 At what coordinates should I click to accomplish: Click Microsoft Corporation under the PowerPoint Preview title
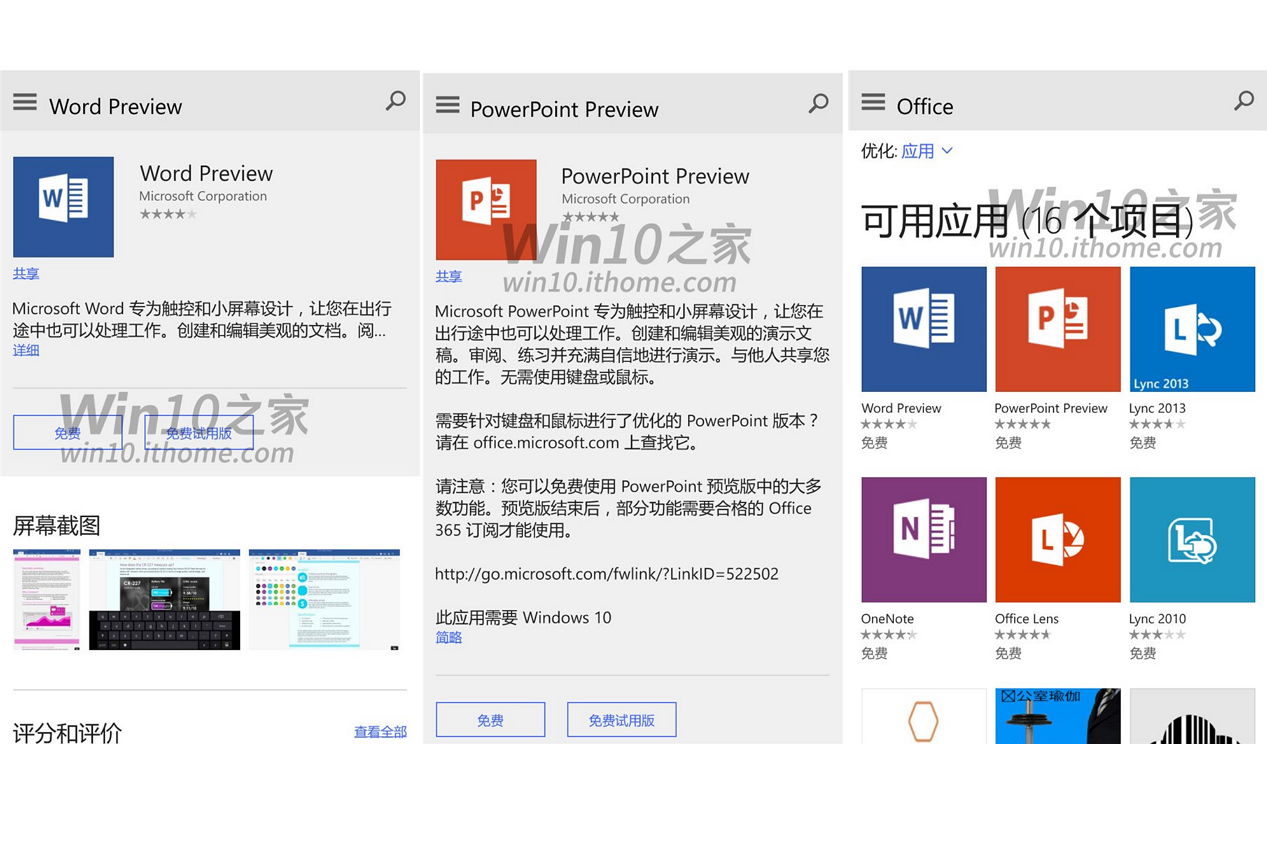(x=626, y=199)
